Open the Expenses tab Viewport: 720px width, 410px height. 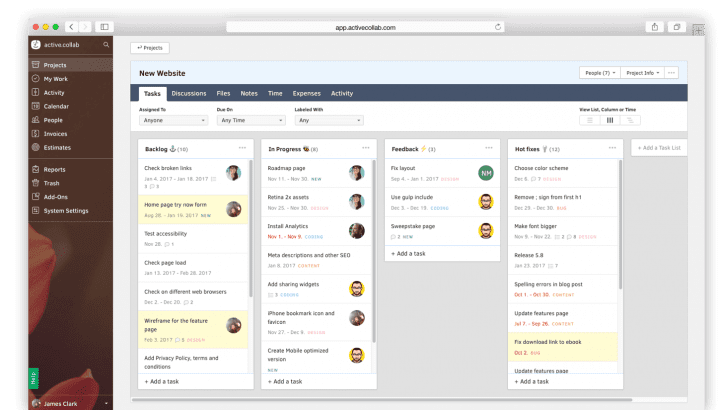pyautogui.click(x=306, y=93)
